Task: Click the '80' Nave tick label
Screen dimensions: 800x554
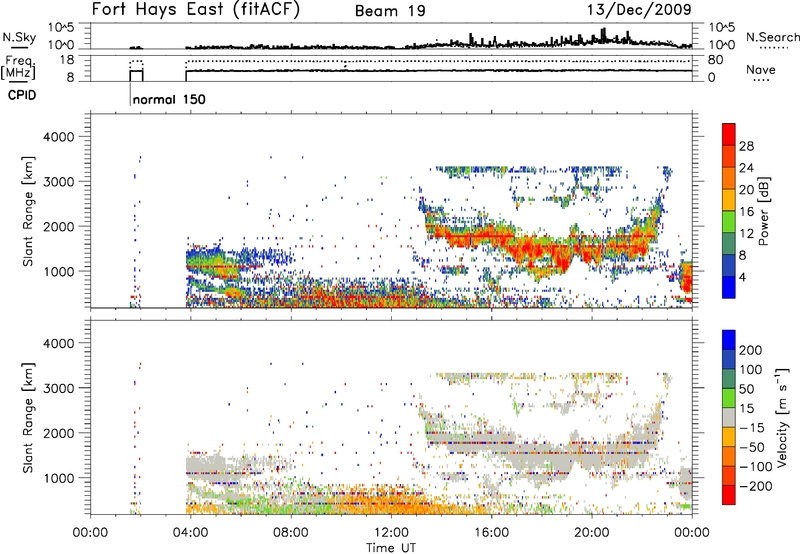Action: (x=715, y=60)
